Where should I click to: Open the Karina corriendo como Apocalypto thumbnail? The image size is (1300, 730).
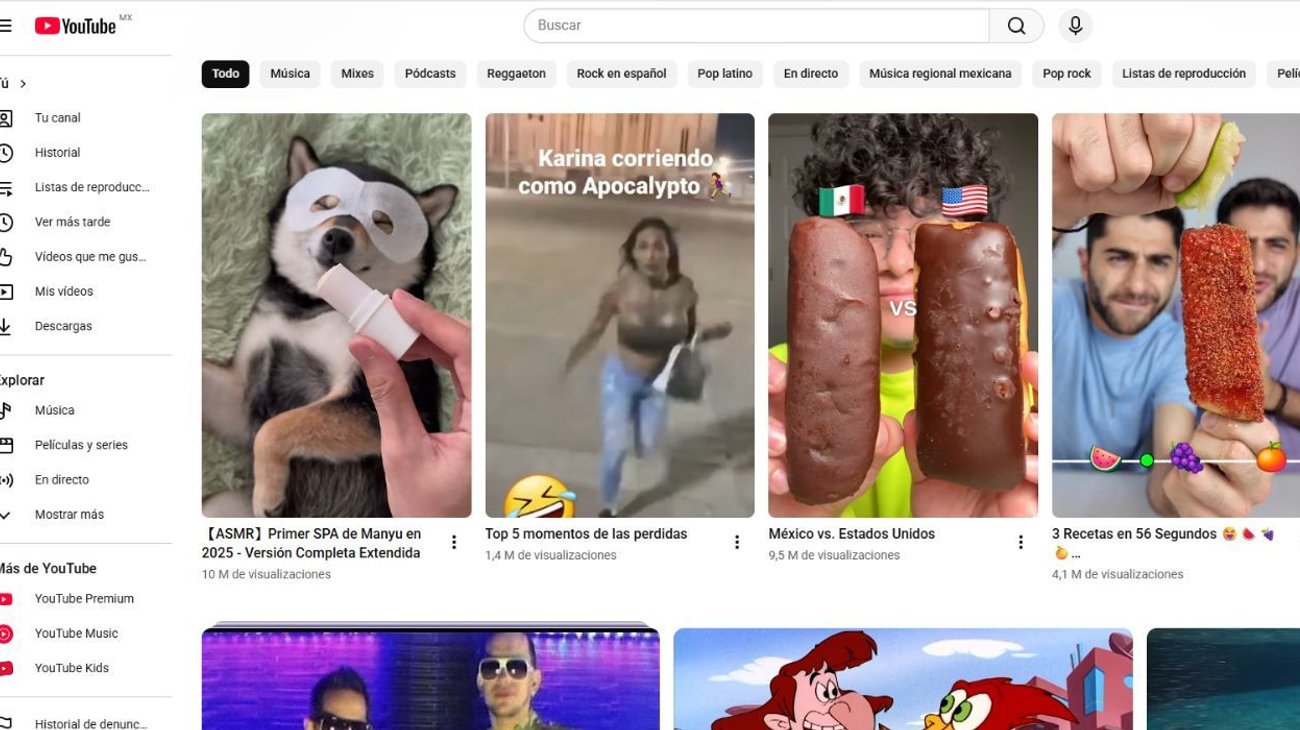[620, 315]
